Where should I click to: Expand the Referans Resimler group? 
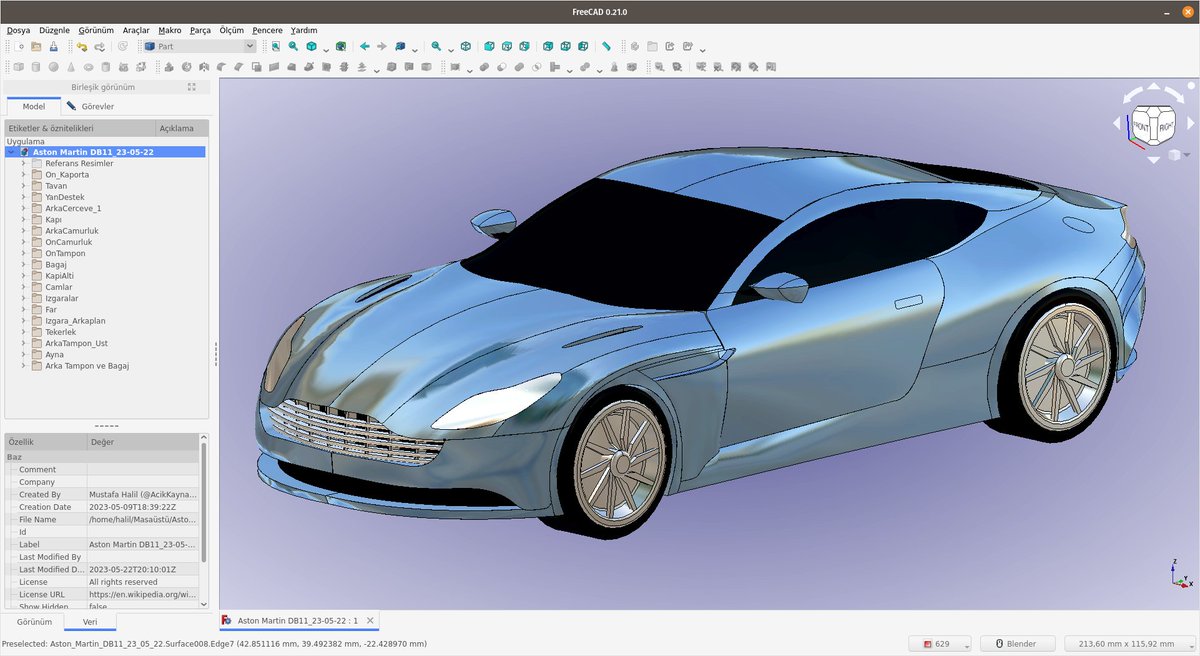click(23, 163)
